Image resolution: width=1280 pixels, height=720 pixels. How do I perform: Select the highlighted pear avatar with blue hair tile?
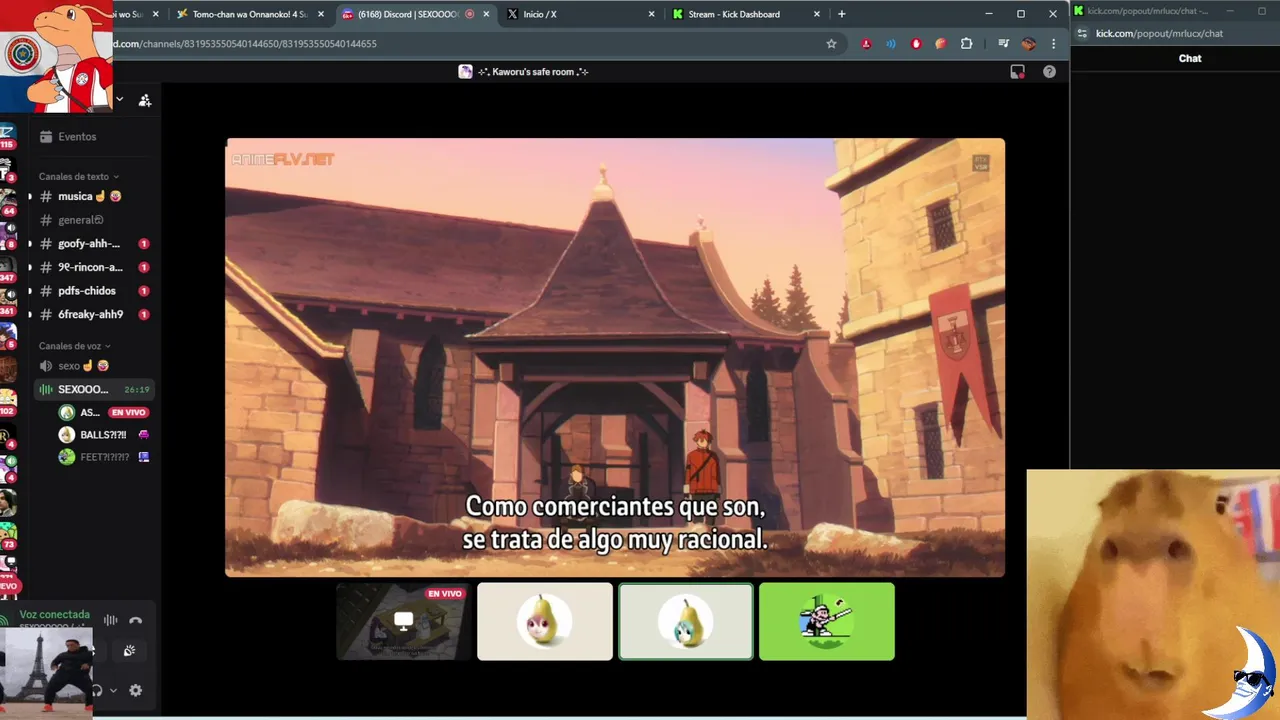686,621
